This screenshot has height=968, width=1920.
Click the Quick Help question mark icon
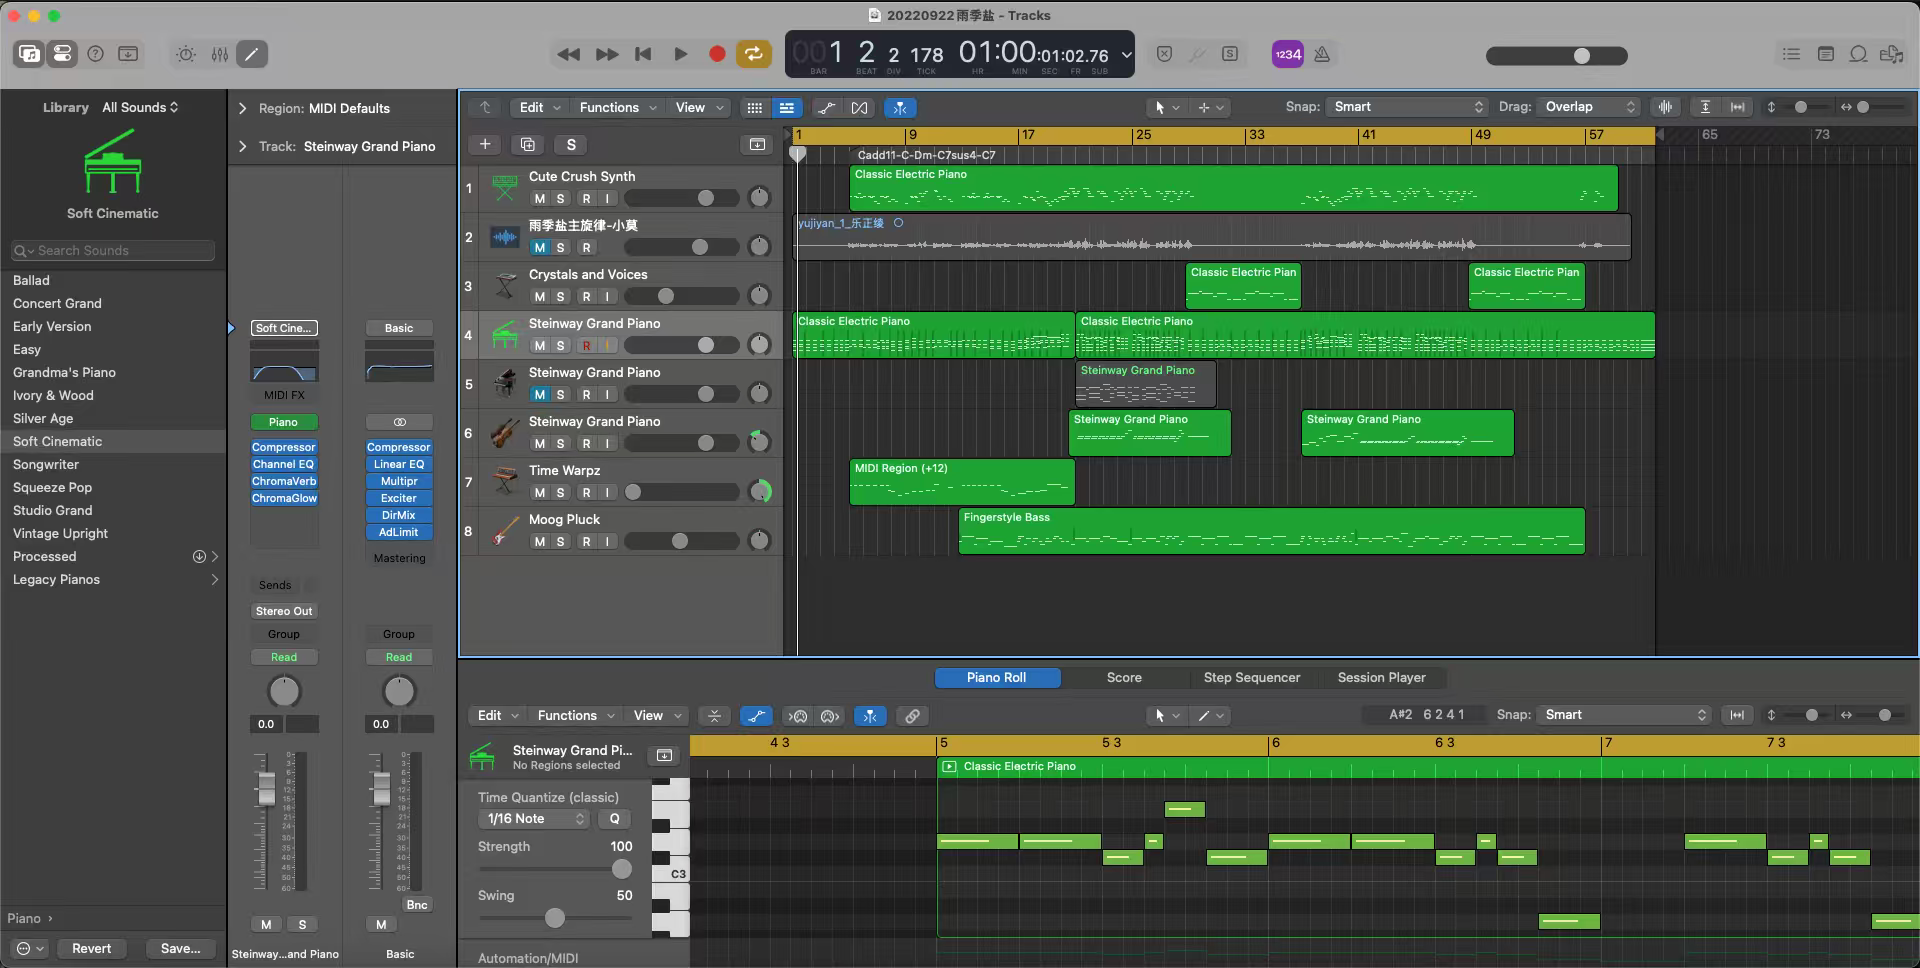pos(95,54)
